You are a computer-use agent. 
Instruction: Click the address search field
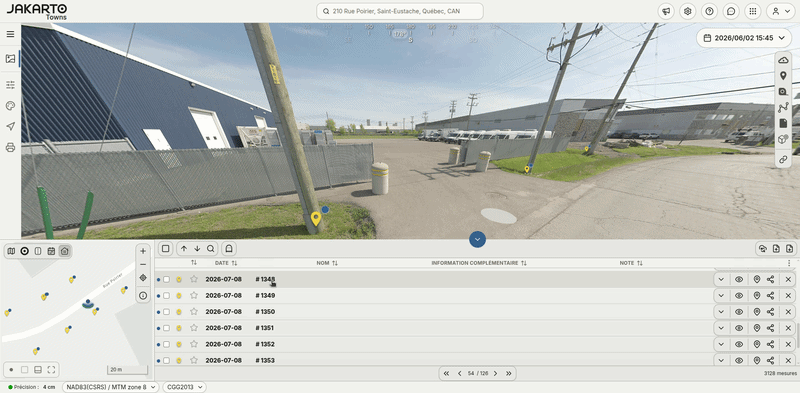tap(400, 11)
